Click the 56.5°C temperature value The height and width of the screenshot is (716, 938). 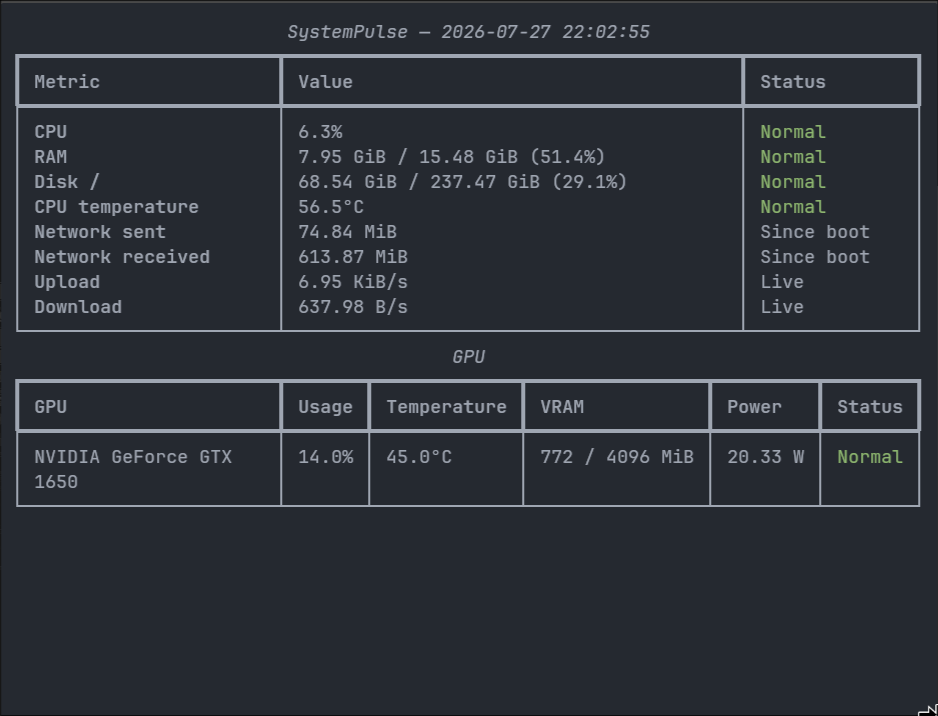(331, 207)
